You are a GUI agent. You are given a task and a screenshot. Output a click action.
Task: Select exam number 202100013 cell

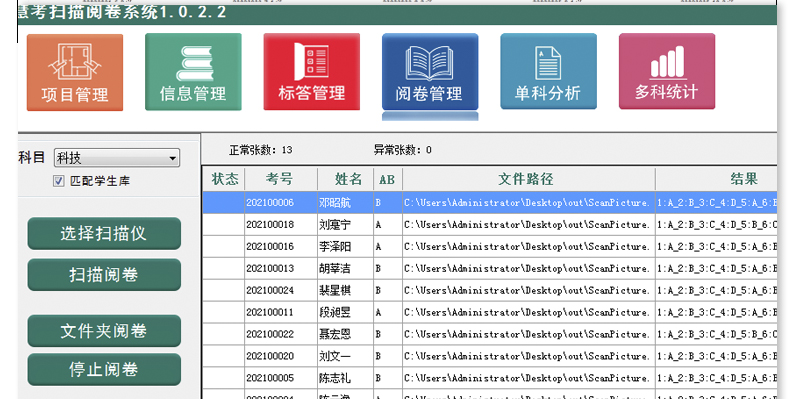[x=281, y=269]
